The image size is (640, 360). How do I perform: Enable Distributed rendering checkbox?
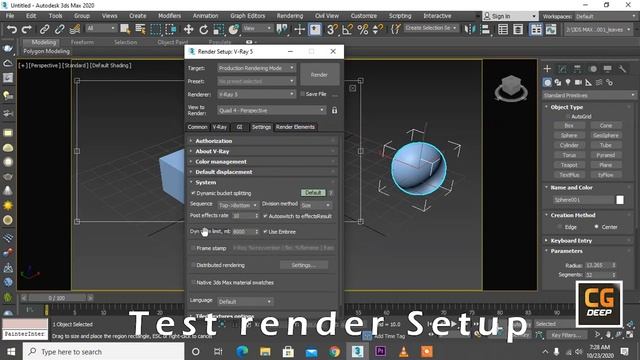coord(193,265)
